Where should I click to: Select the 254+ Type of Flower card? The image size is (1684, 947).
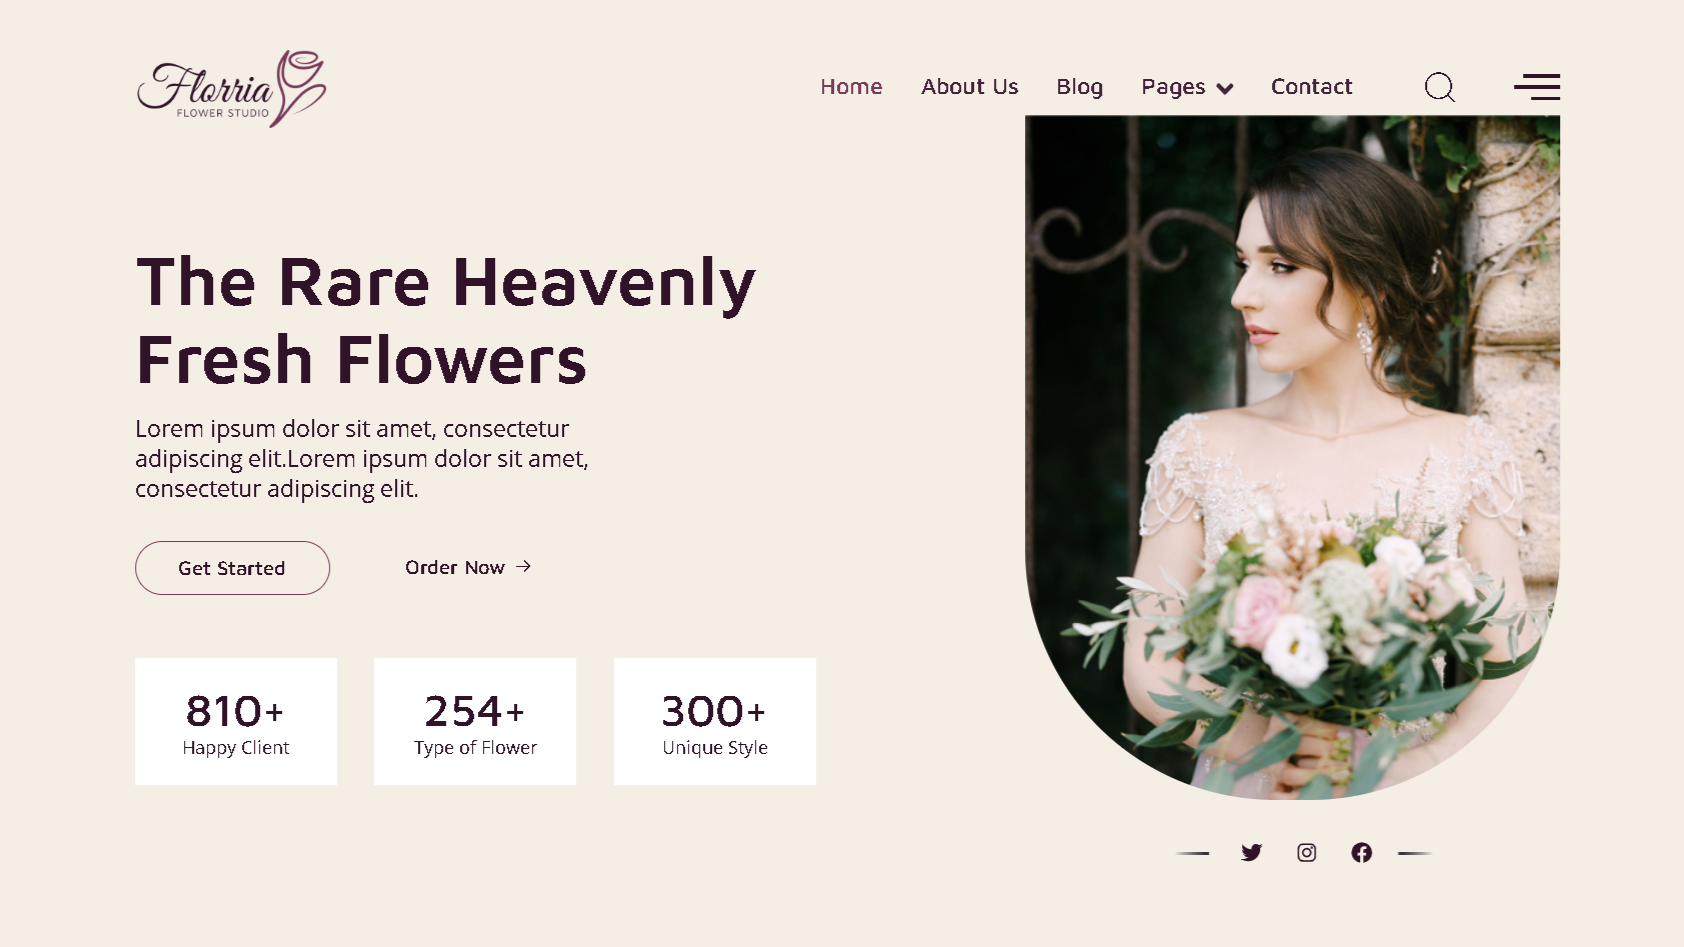475,721
